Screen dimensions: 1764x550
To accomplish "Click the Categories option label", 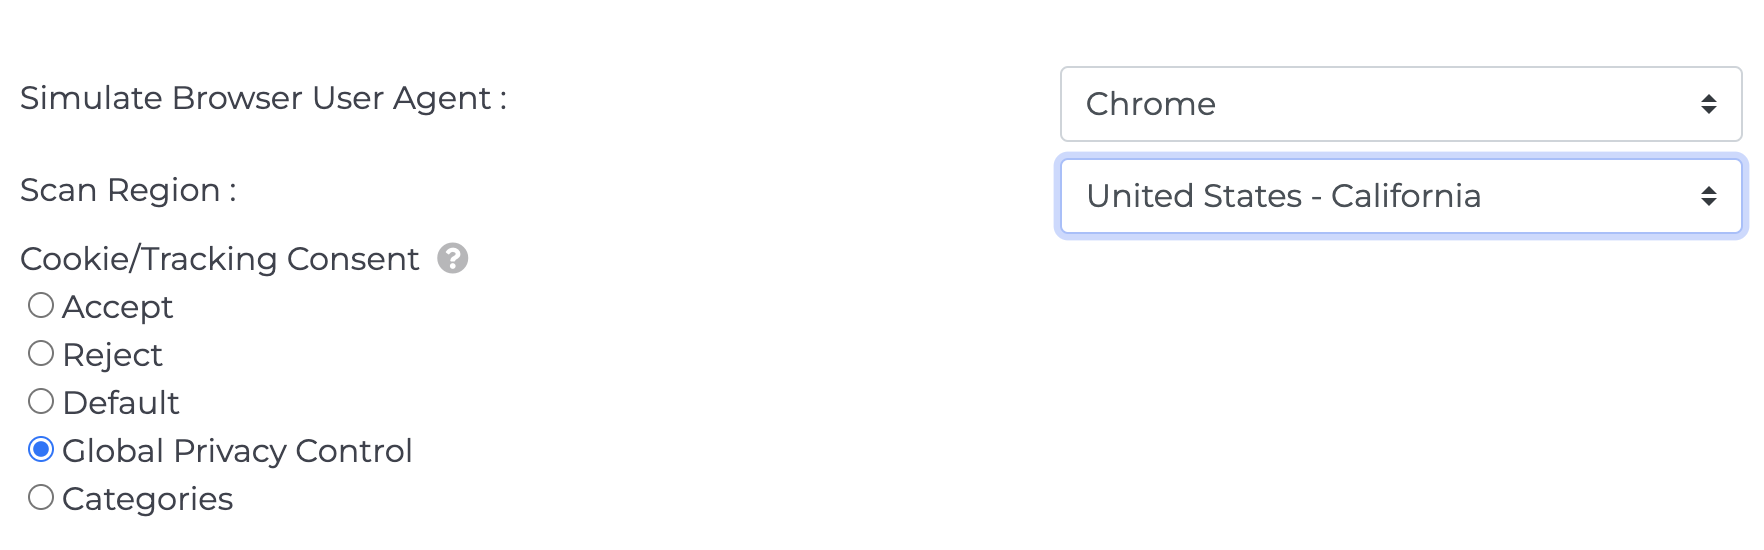I will [147, 499].
